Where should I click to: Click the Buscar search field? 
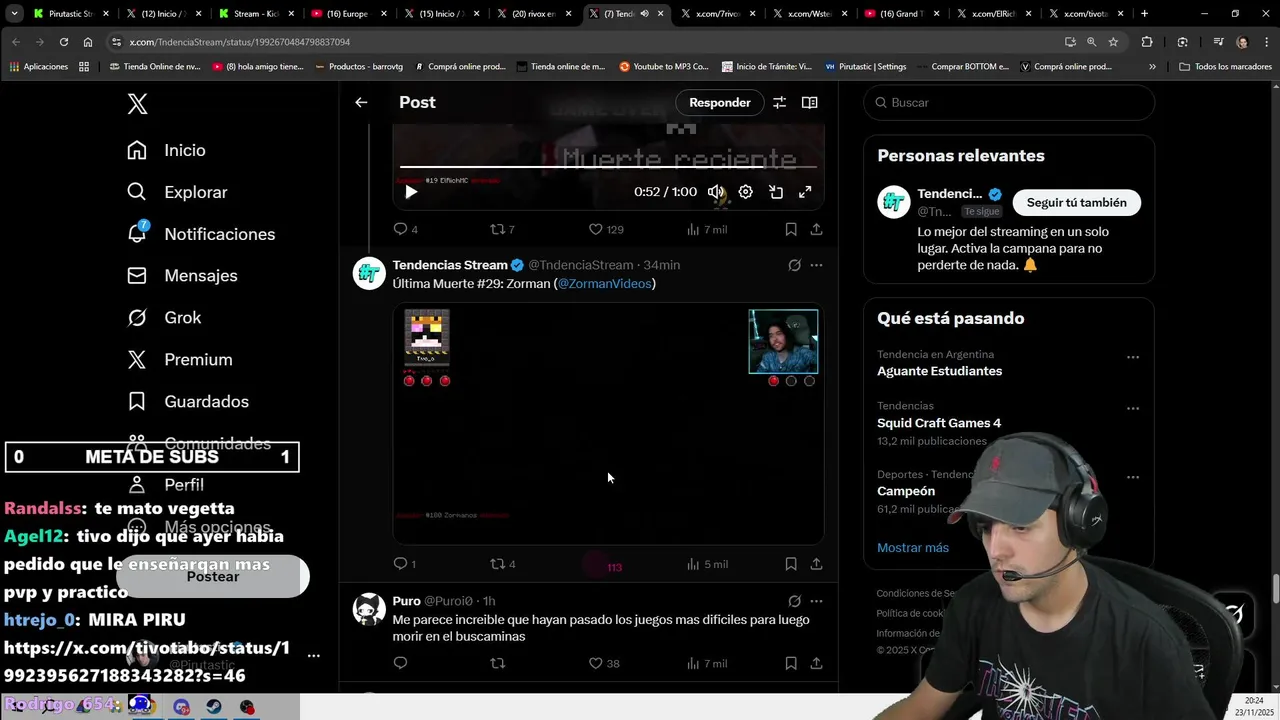click(1009, 102)
